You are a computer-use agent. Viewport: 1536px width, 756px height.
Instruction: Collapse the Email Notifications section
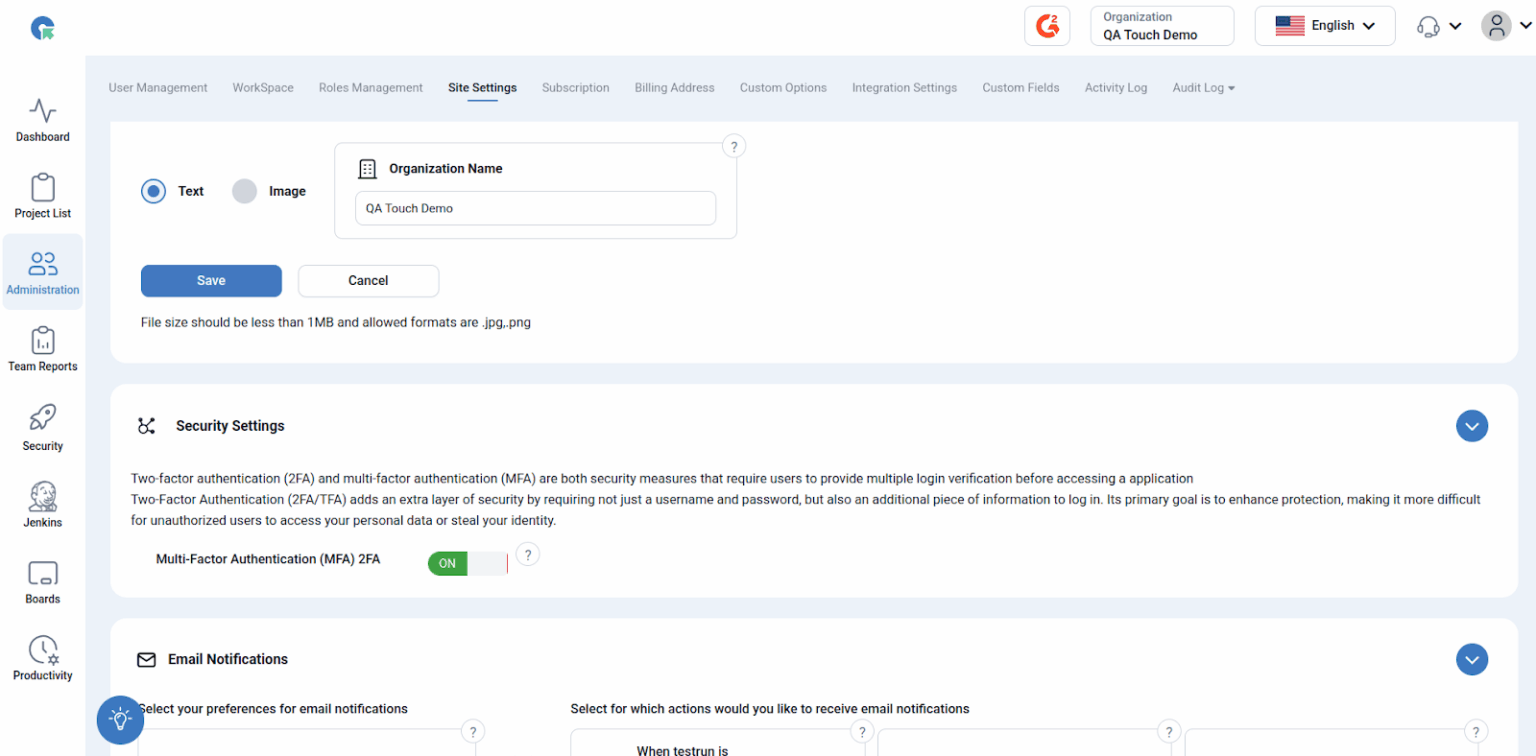1471,660
